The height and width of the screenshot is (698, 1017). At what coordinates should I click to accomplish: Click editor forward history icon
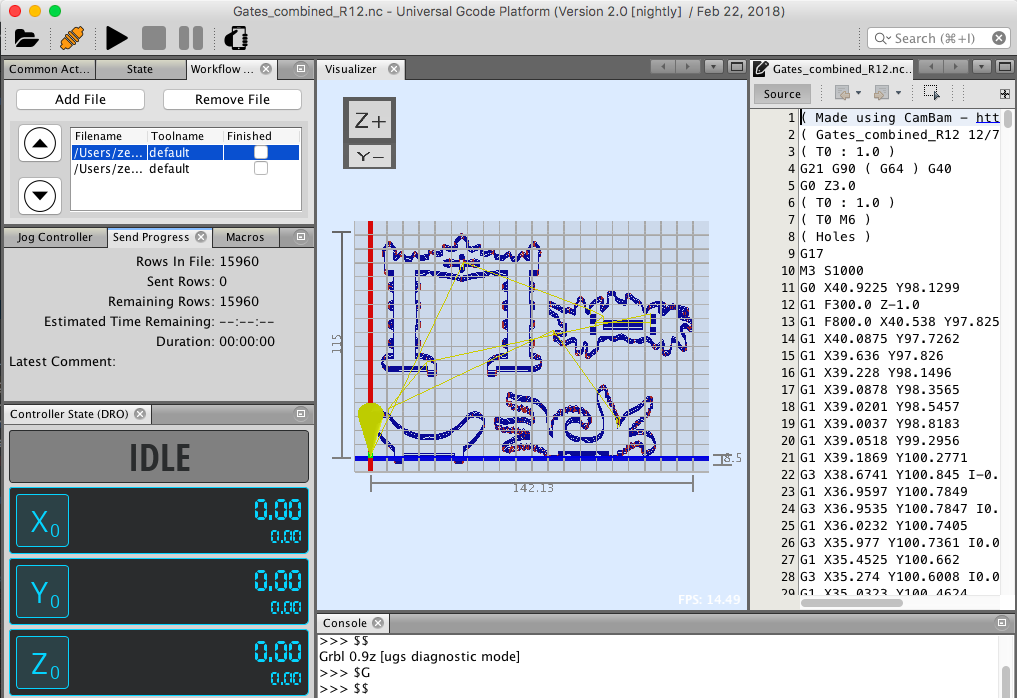[x=881, y=93]
